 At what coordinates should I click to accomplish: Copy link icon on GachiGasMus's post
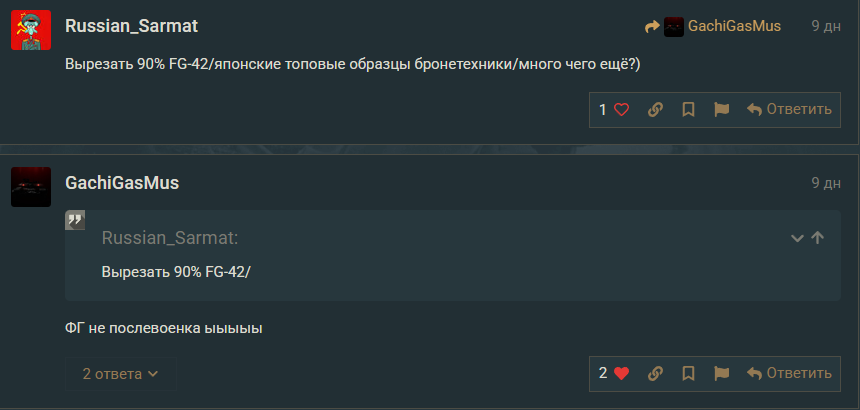(x=656, y=374)
